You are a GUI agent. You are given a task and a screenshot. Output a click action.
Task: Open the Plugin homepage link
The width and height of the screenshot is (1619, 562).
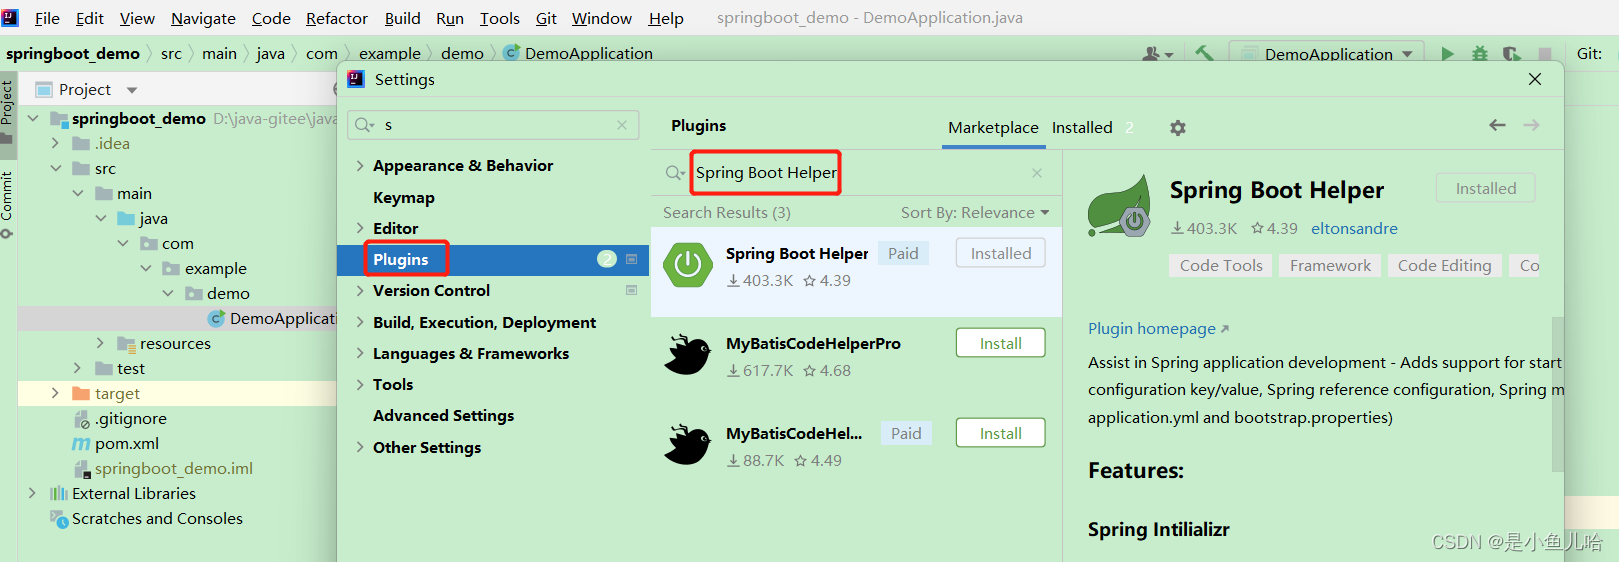click(1158, 328)
